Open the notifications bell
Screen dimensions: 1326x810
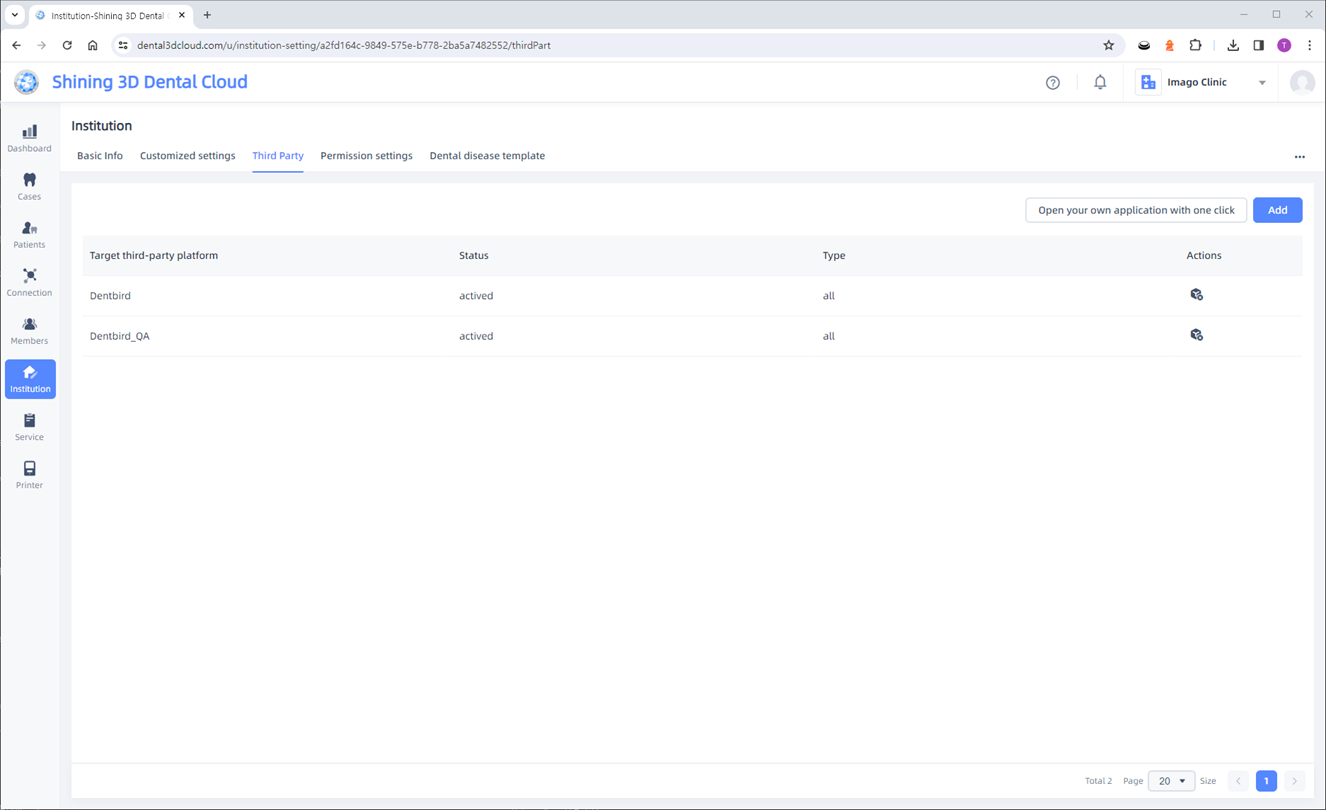click(1100, 83)
